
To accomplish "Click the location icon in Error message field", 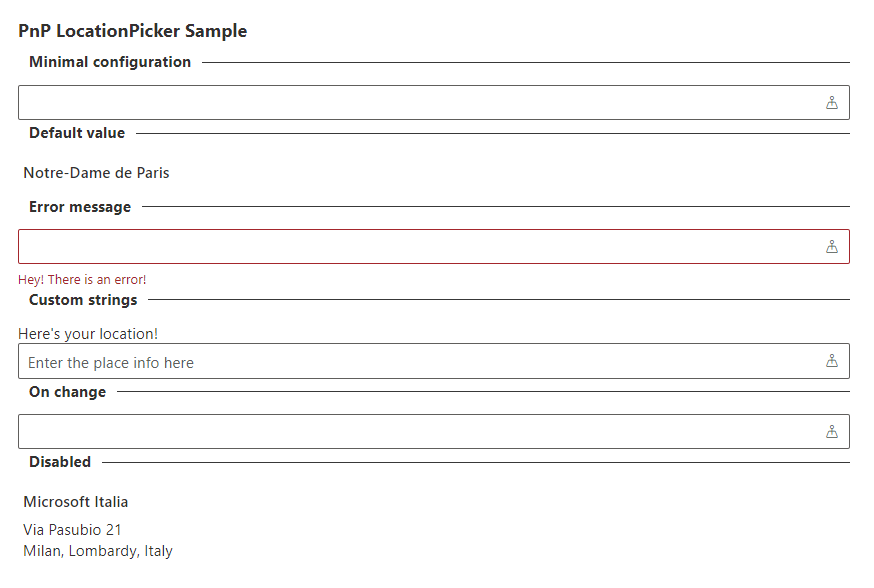I will (x=831, y=246).
